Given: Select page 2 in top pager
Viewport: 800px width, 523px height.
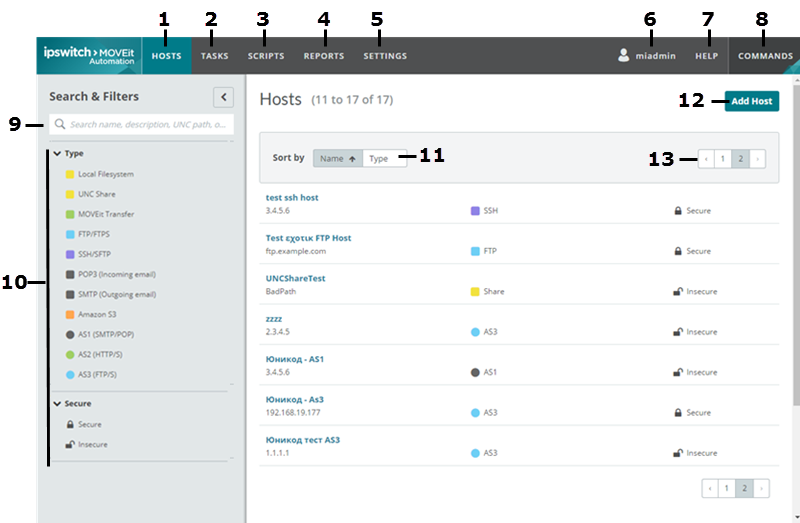Looking at the screenshot, I should [740, 159].
